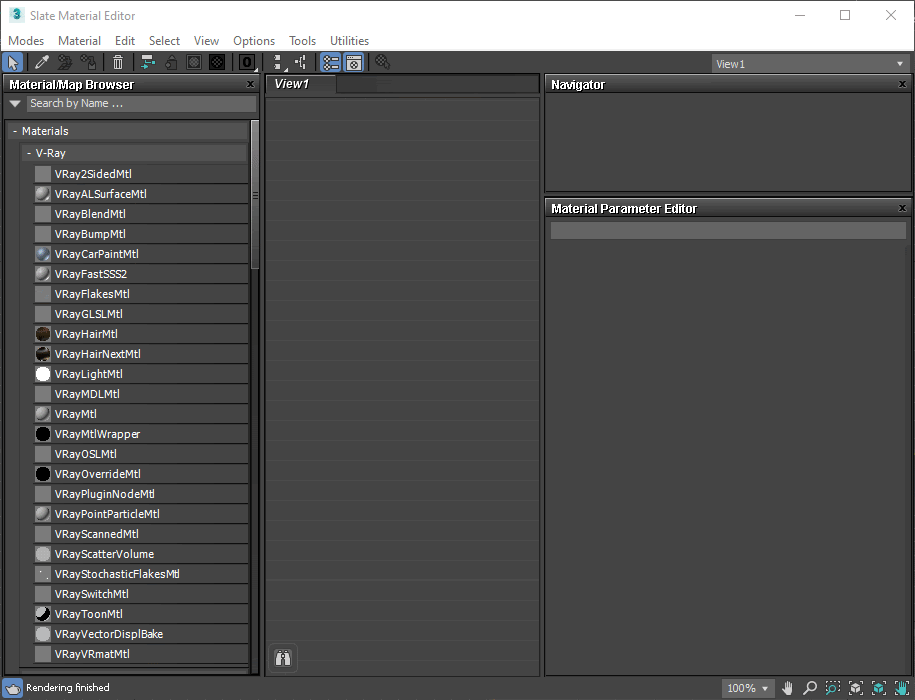Activate the Select tool arrow icon

[x=14, y=63]
